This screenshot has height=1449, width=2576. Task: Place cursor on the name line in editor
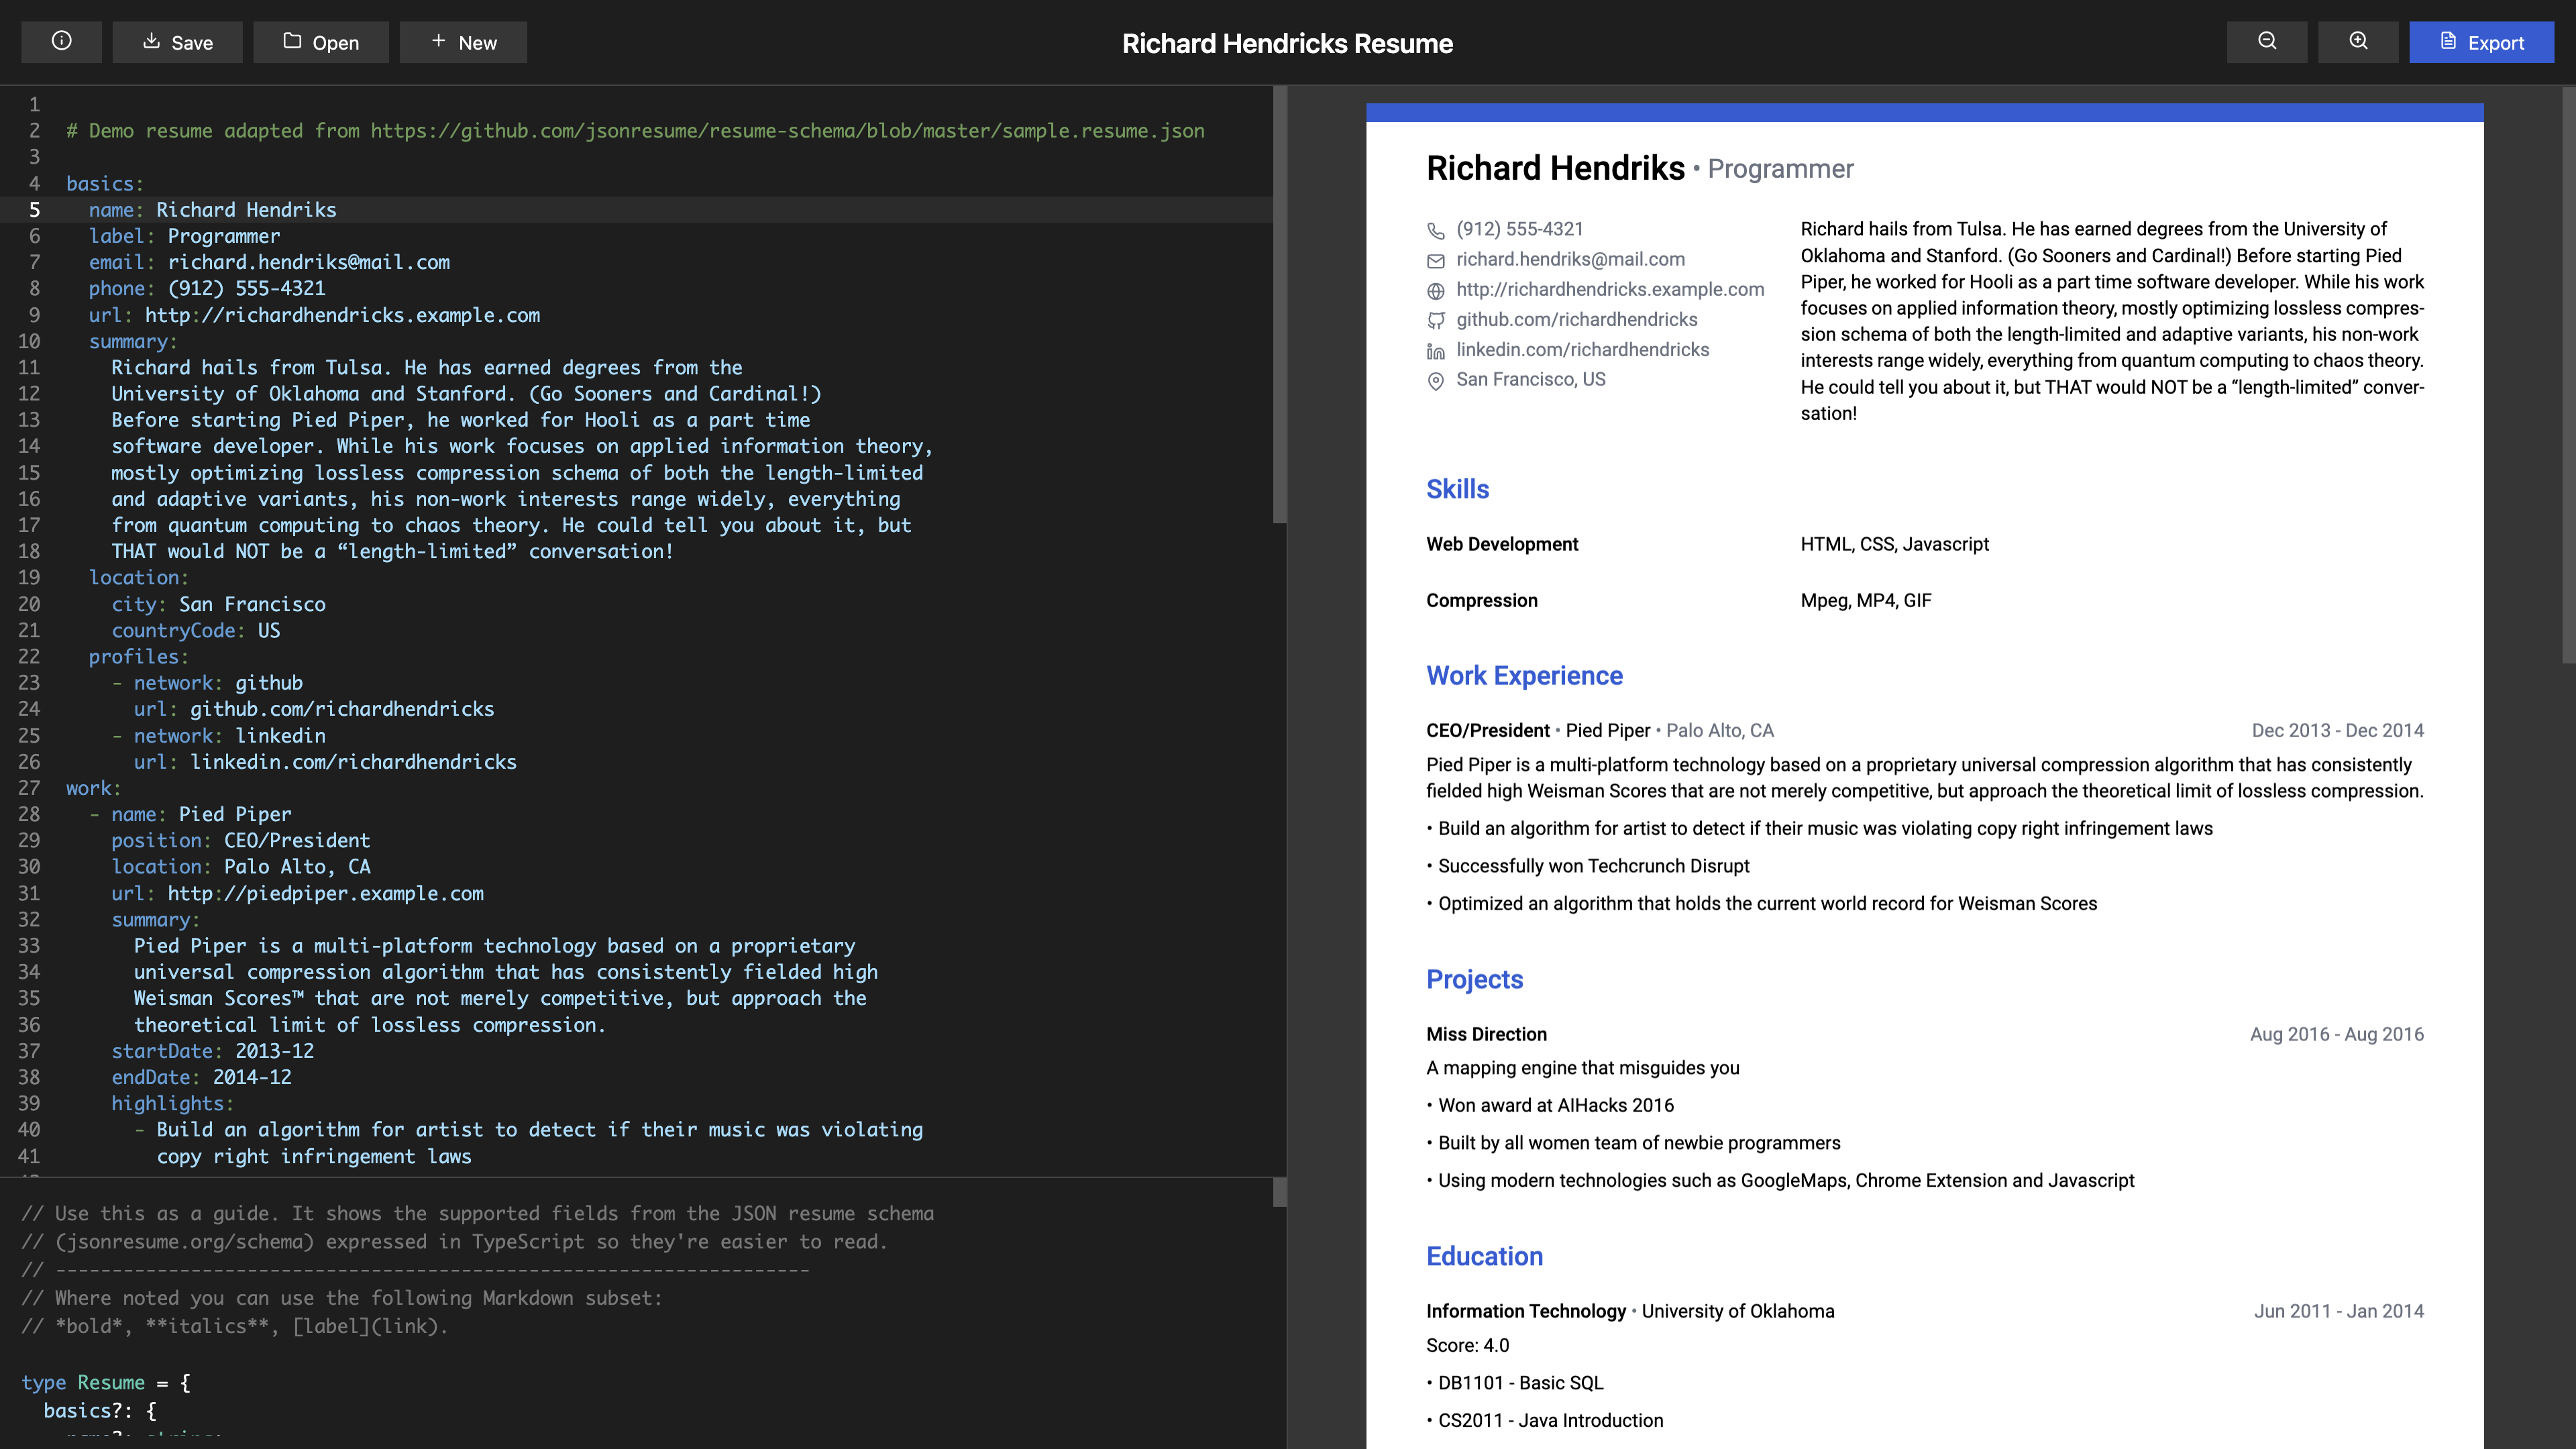tap(245, 210)
